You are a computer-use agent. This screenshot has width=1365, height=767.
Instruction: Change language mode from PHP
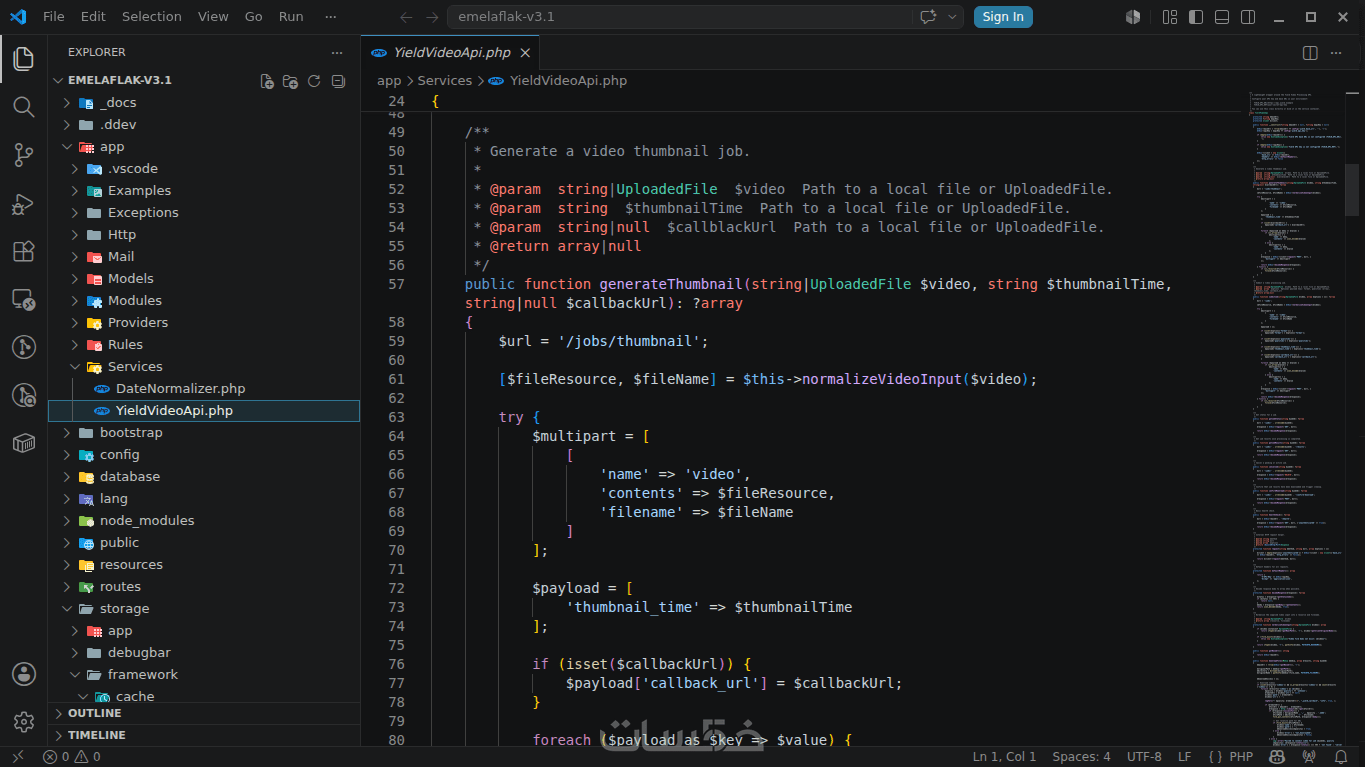(x=1241, y=757)
